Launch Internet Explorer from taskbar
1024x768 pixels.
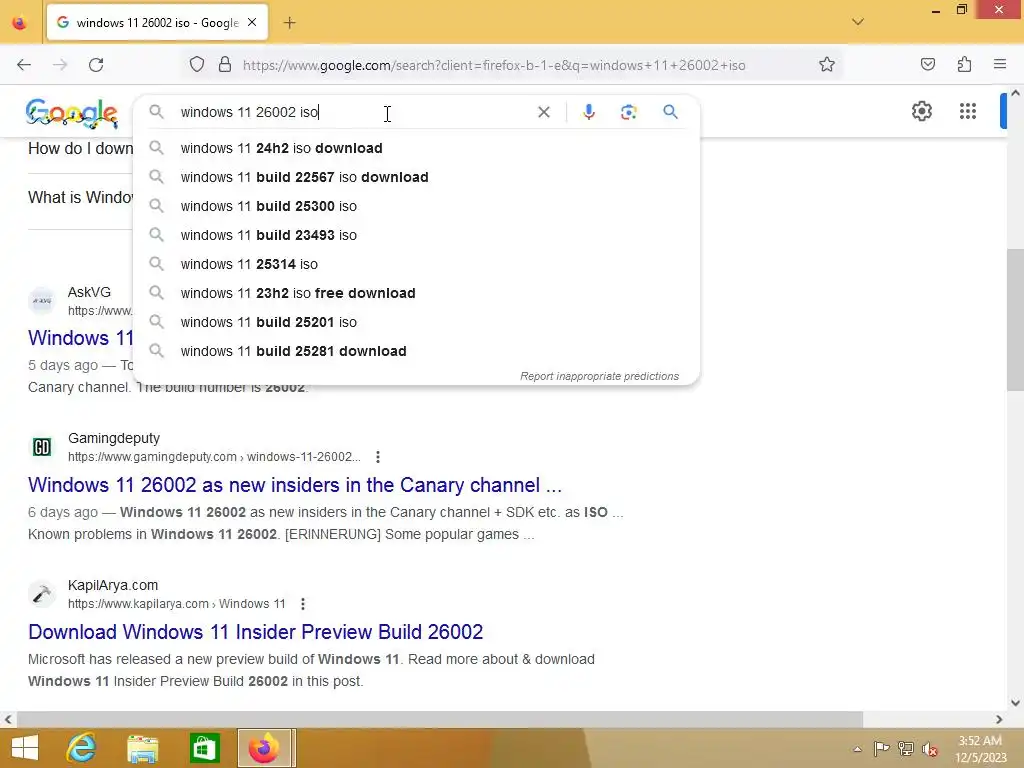click(x=82, y=748)
